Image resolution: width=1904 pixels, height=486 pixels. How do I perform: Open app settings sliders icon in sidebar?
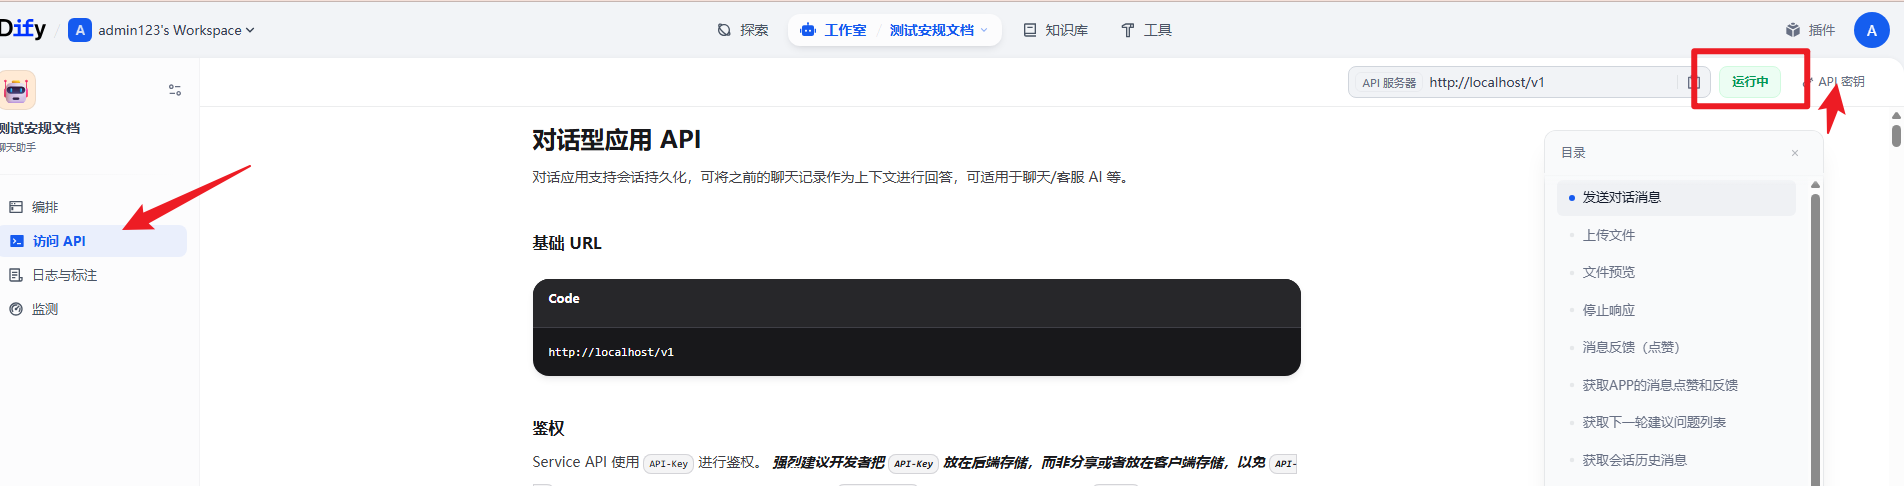pos(175,90)
